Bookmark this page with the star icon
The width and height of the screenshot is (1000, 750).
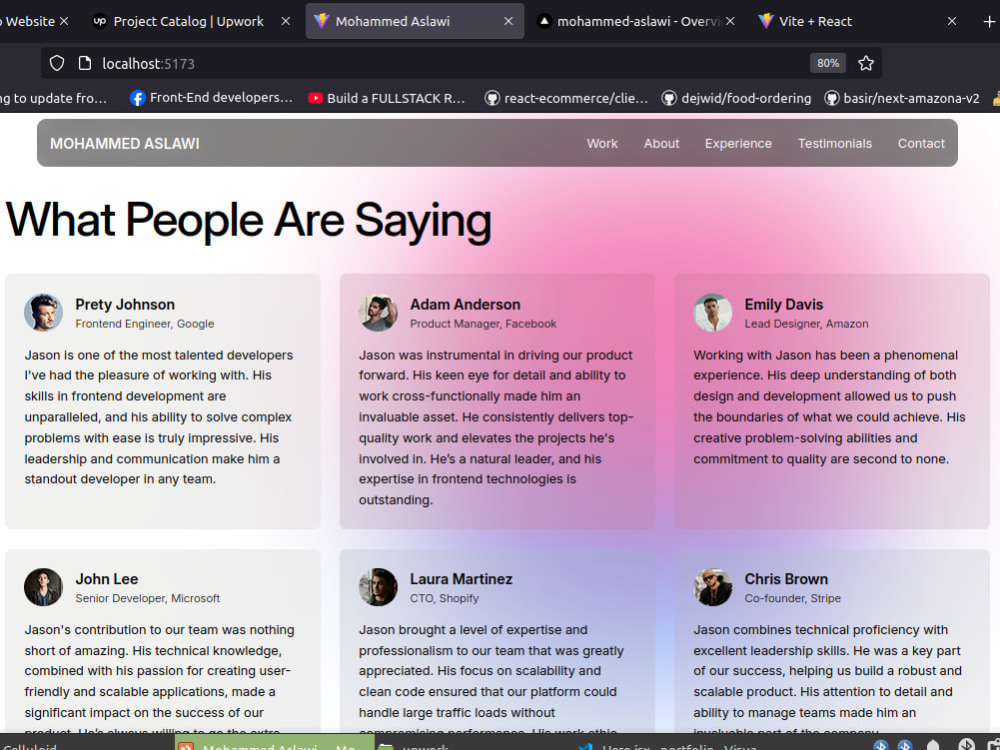(865, 63)
